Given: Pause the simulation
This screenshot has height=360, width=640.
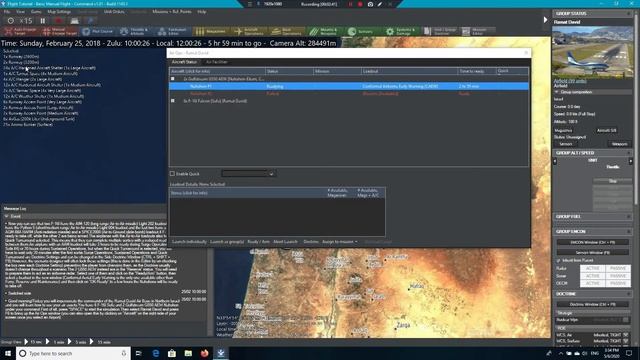Looking at the screenshot, I should (x=43, y=20).
